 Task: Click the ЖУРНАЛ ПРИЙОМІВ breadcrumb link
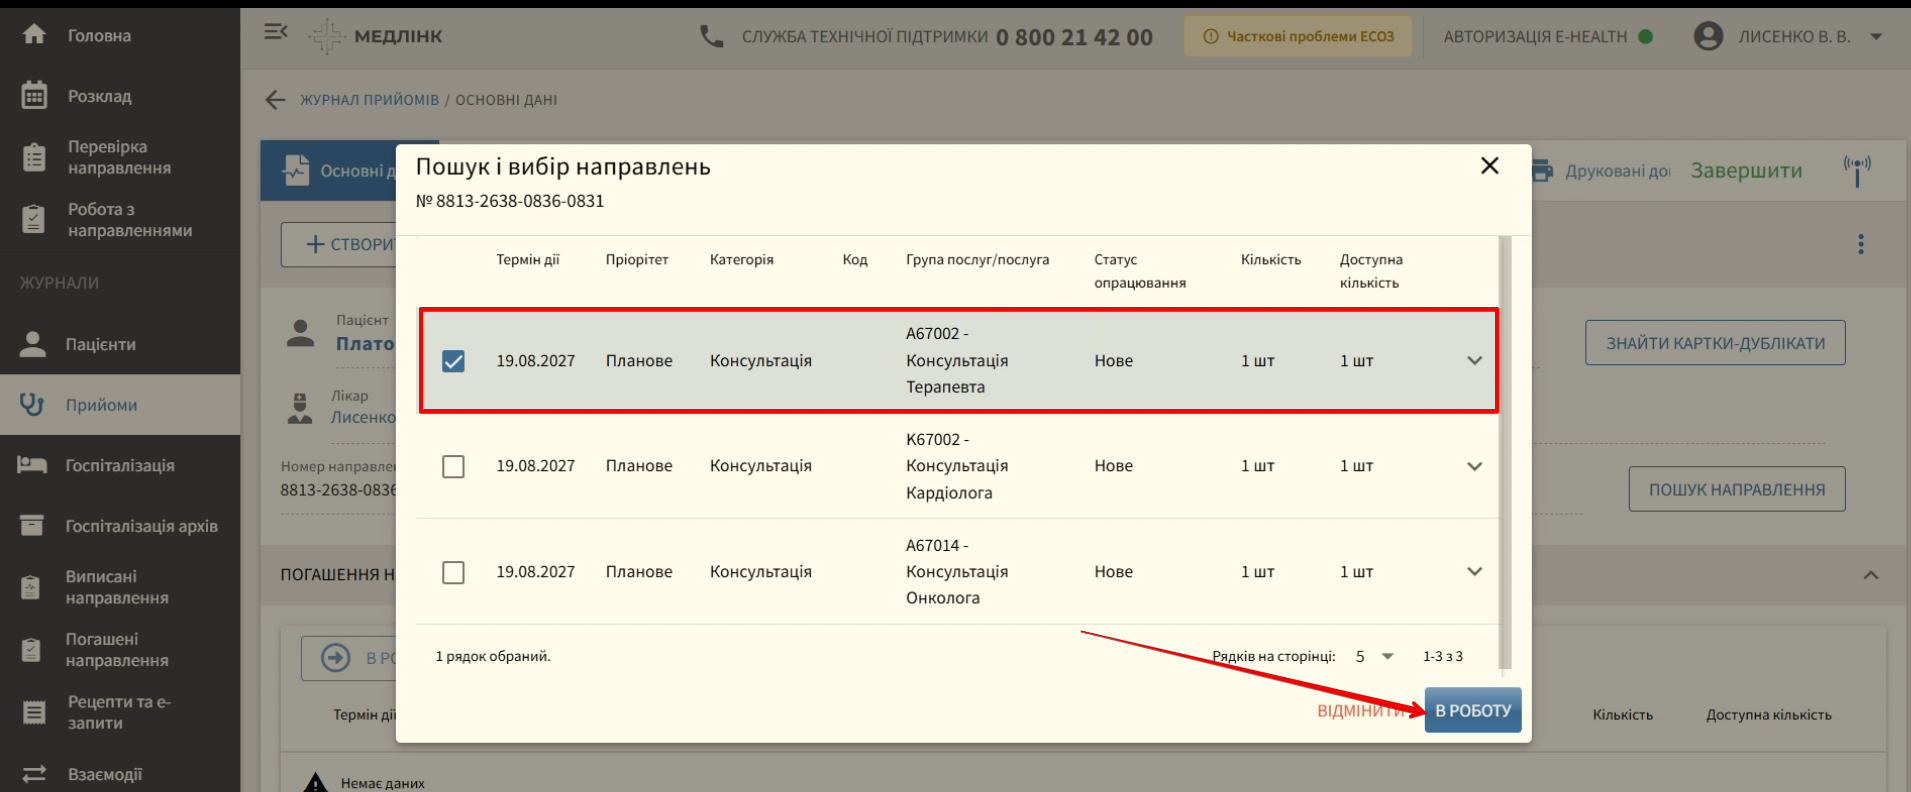(x=369, y=100)
